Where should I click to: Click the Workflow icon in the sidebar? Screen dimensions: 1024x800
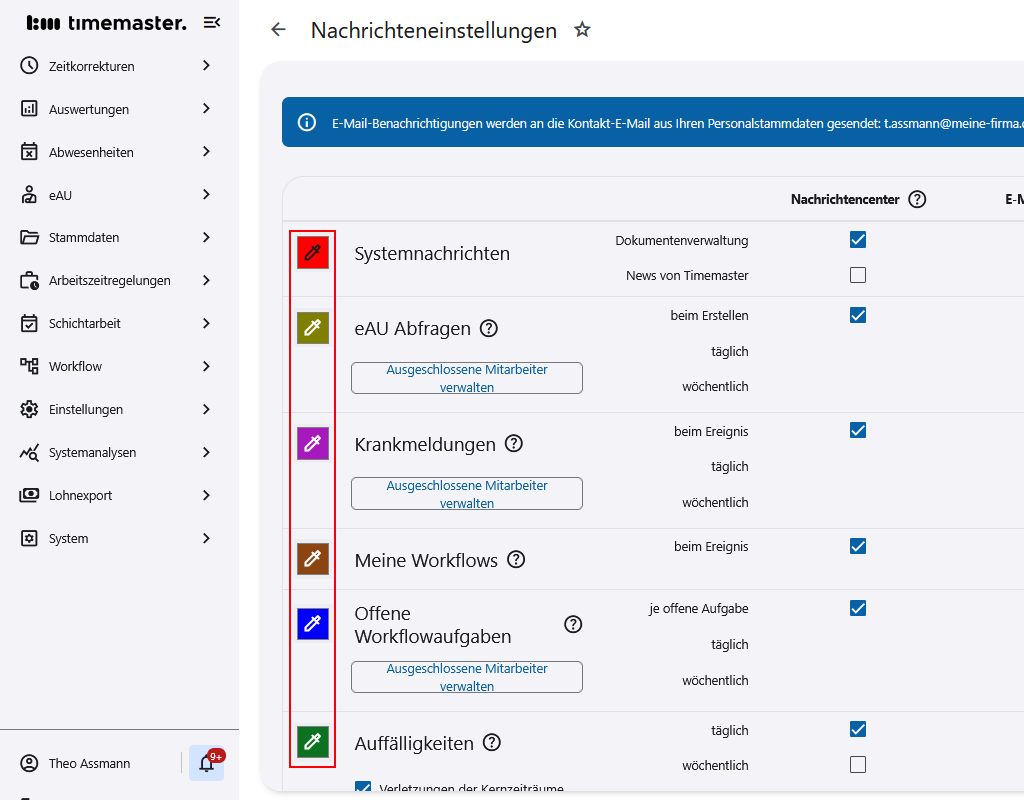point(27,366)
